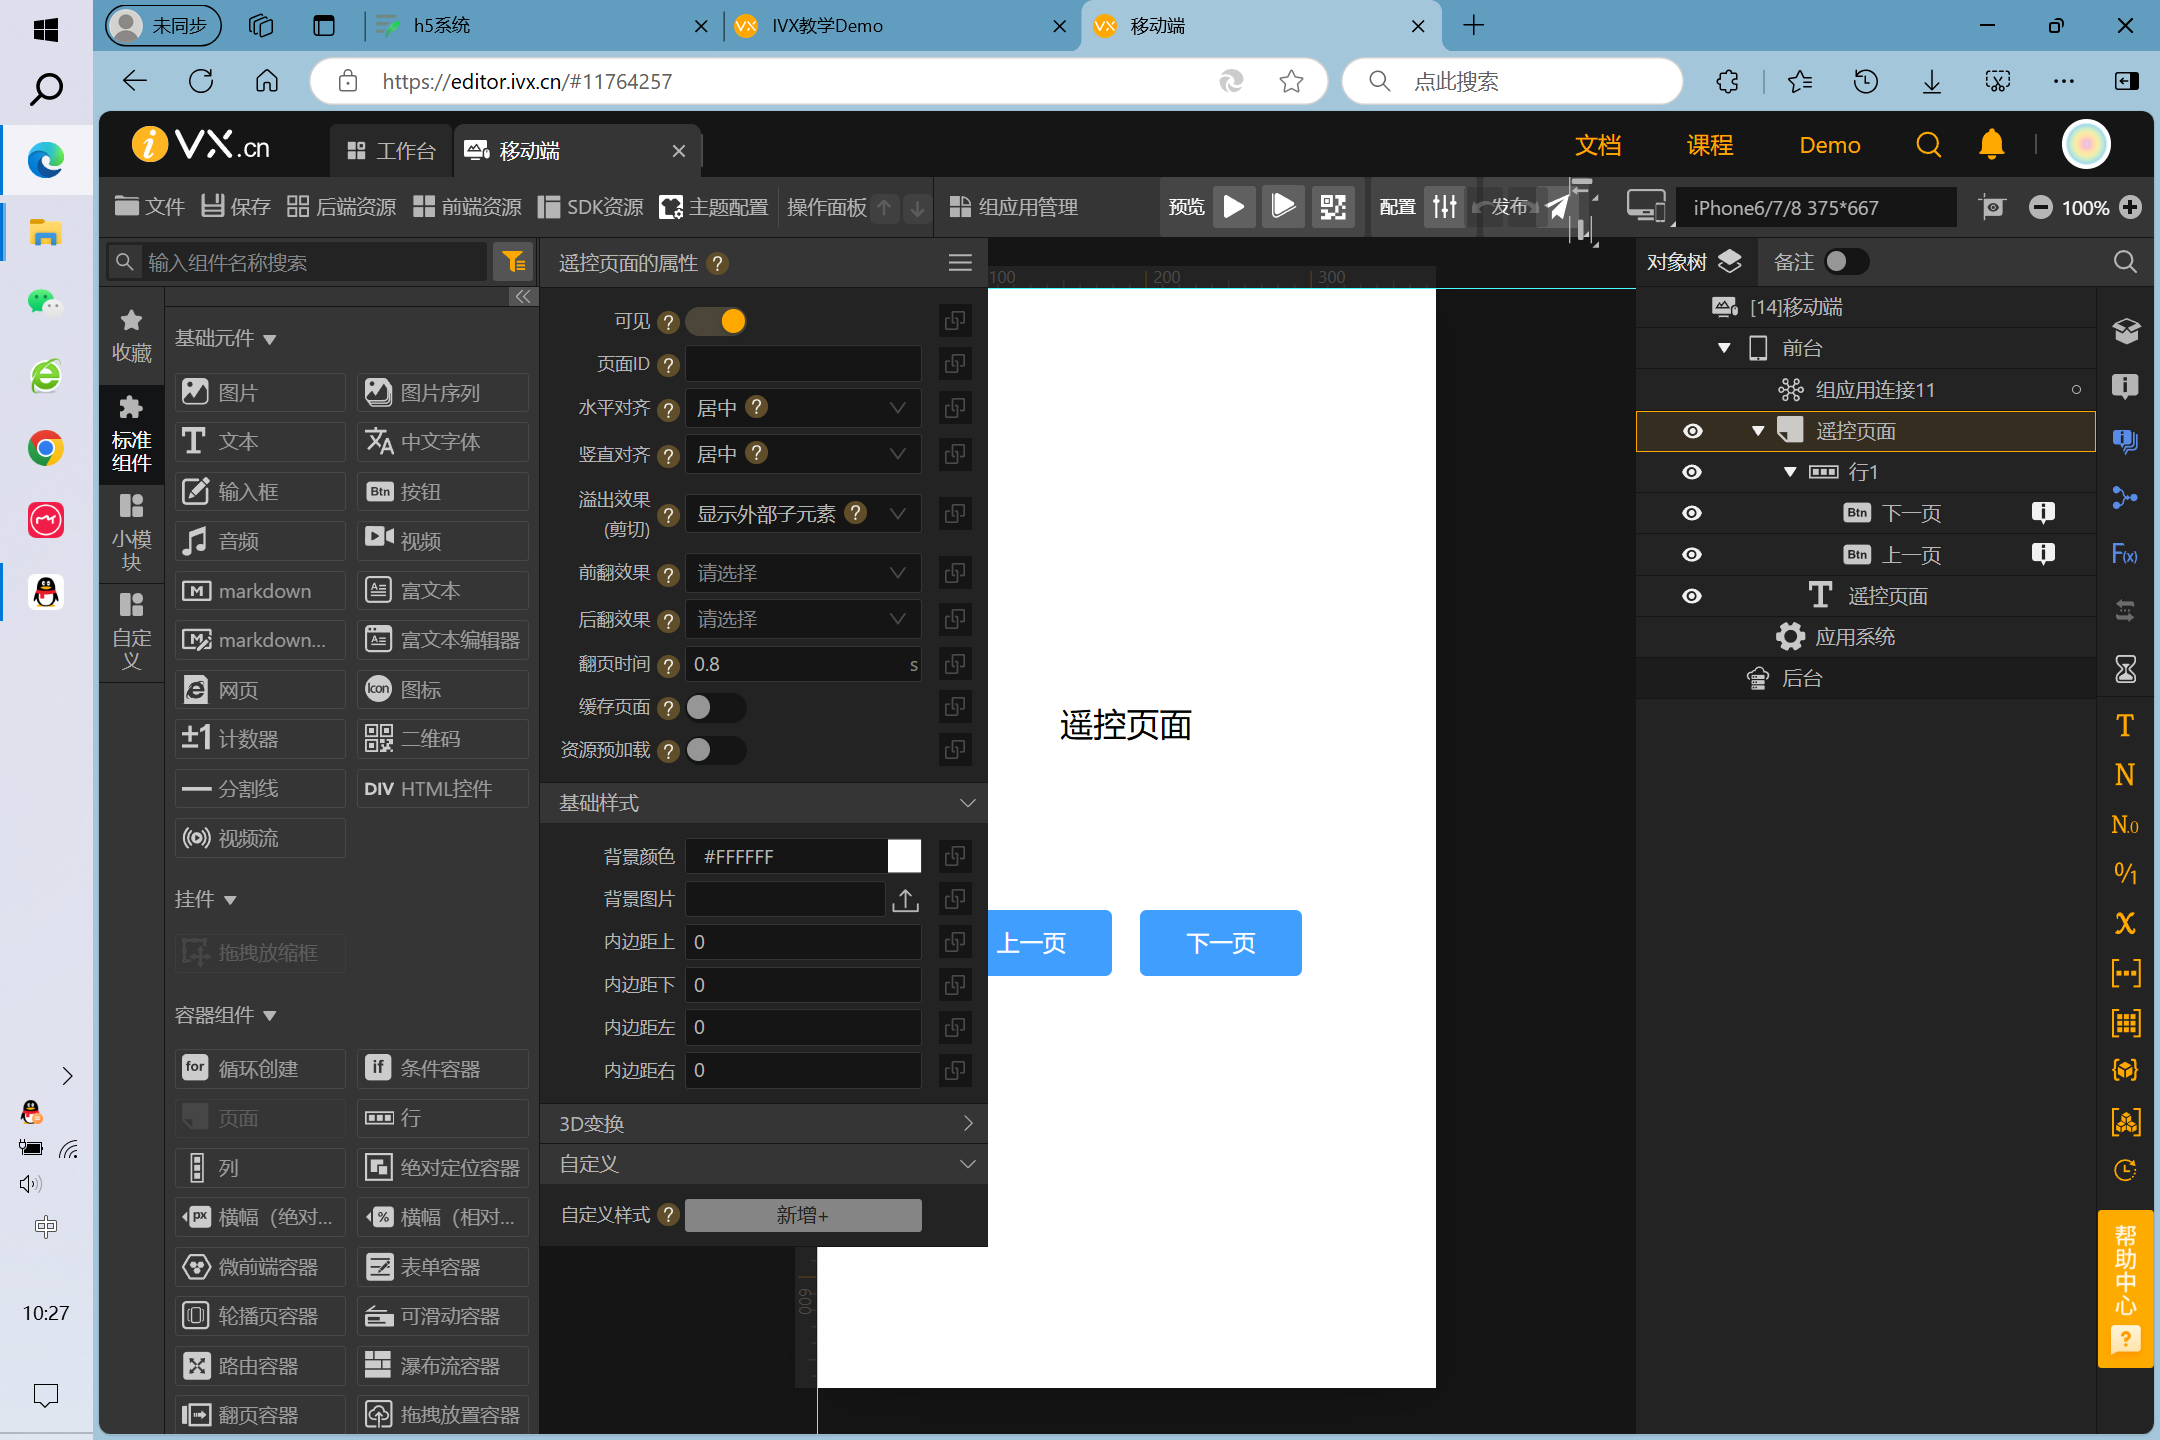Collapse the 基础样式 section

pyautogui.click(x=764, y=803)
